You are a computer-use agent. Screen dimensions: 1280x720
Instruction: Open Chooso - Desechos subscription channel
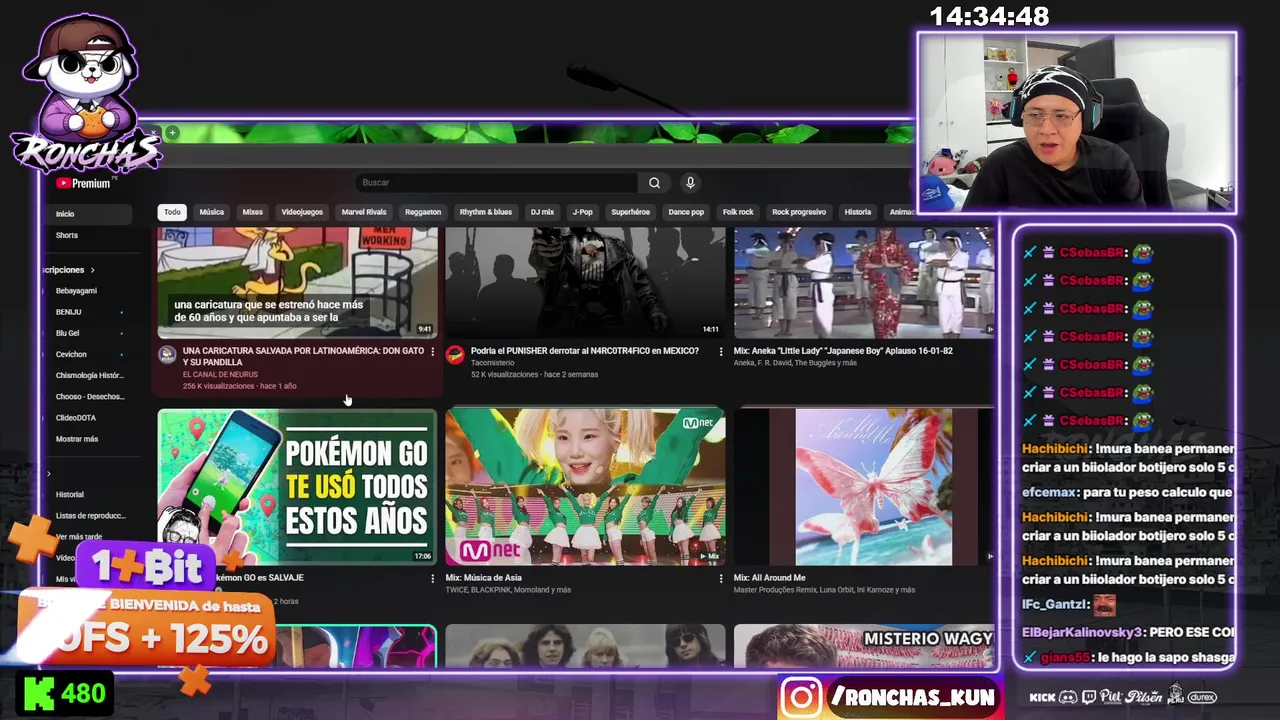click(88, 397)
